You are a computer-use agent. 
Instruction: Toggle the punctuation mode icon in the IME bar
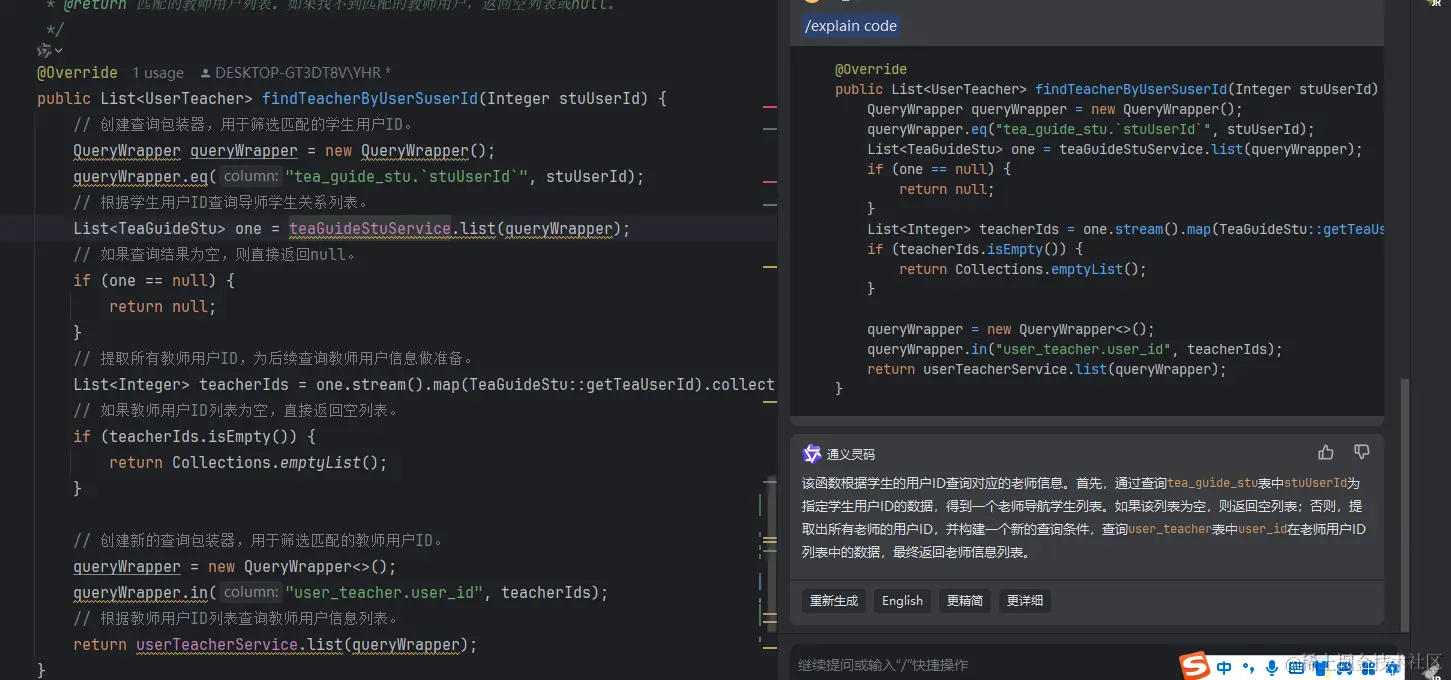tap(1248, 667)
